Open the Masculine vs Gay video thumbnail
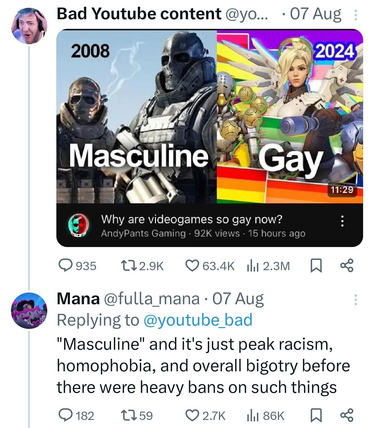 [210, 116]
